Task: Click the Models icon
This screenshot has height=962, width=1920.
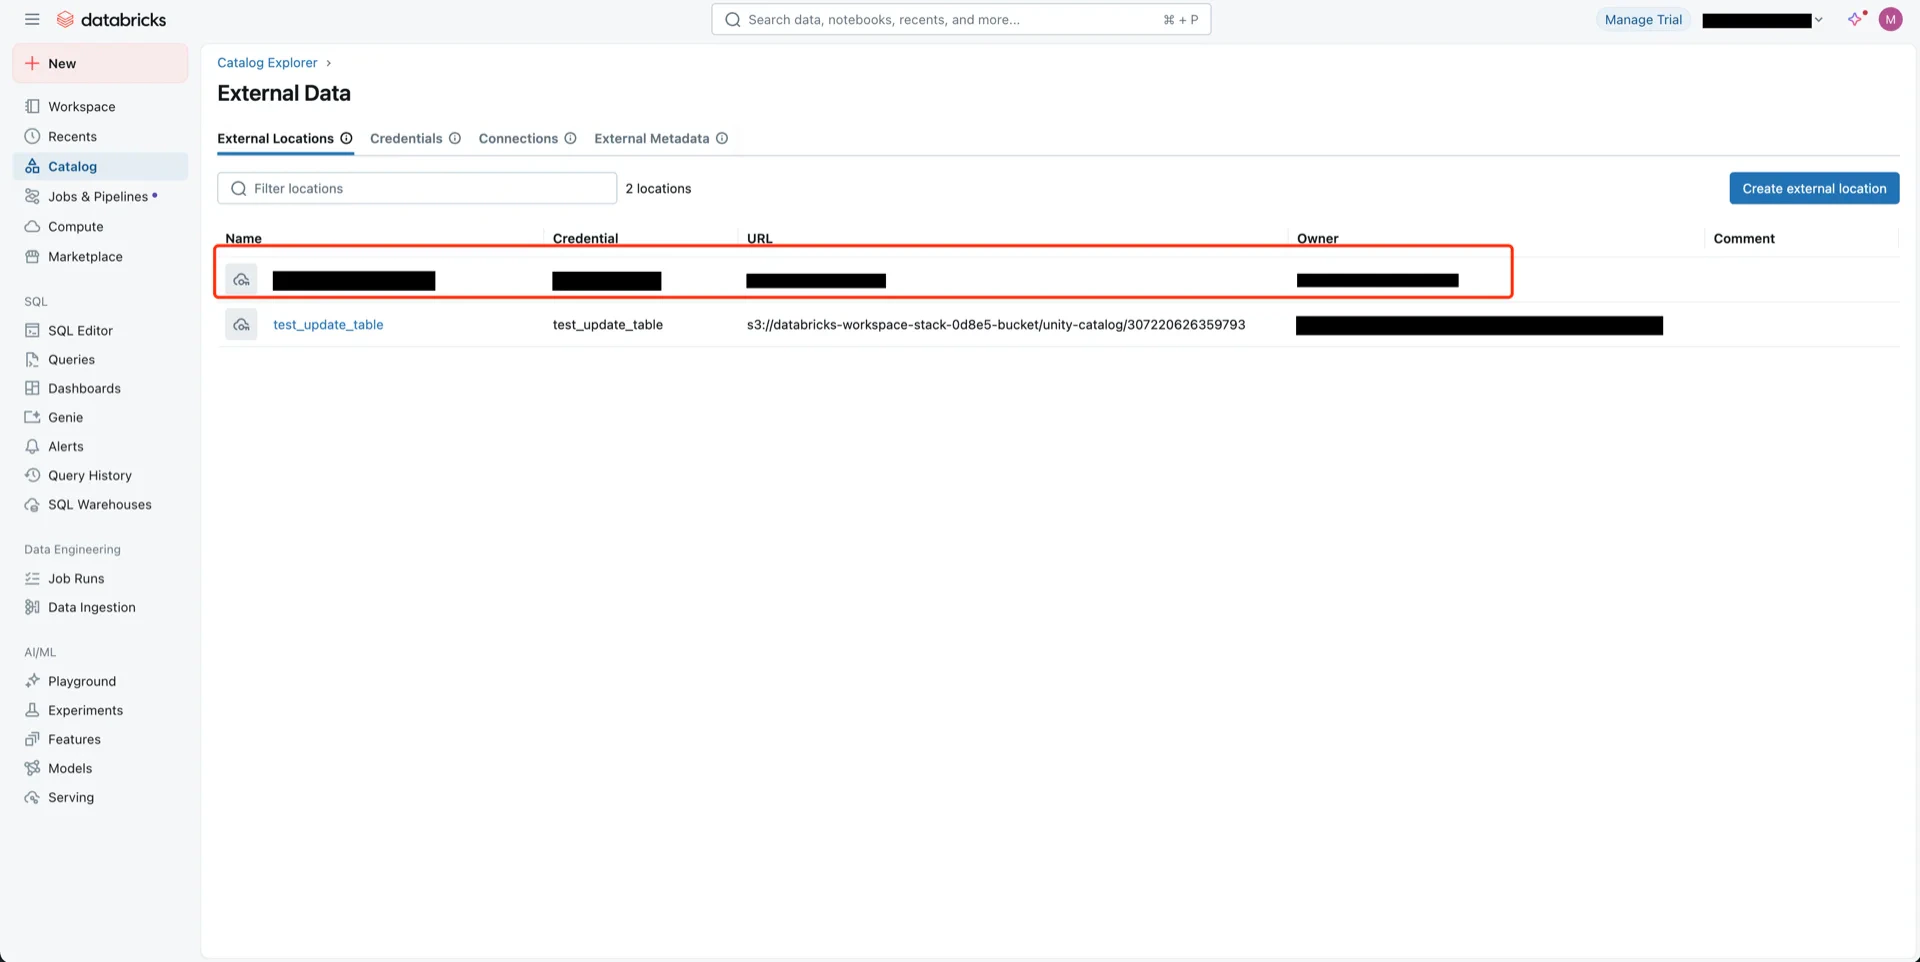Action: pos(32,768)
